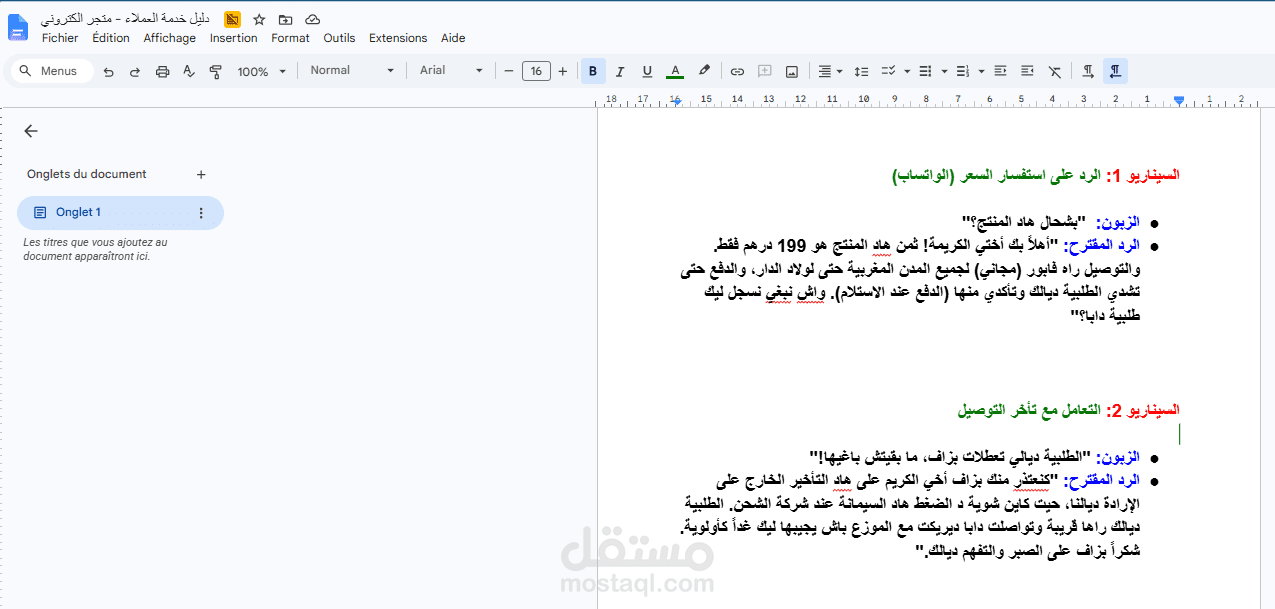Open the text color picker
This screenshot has width=1275, height=609.
(675, 71)
